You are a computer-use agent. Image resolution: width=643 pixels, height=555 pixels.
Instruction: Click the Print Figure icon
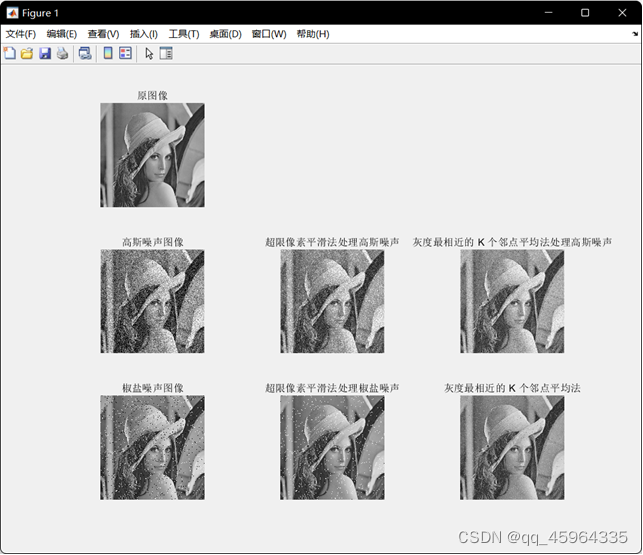(62, 53)
